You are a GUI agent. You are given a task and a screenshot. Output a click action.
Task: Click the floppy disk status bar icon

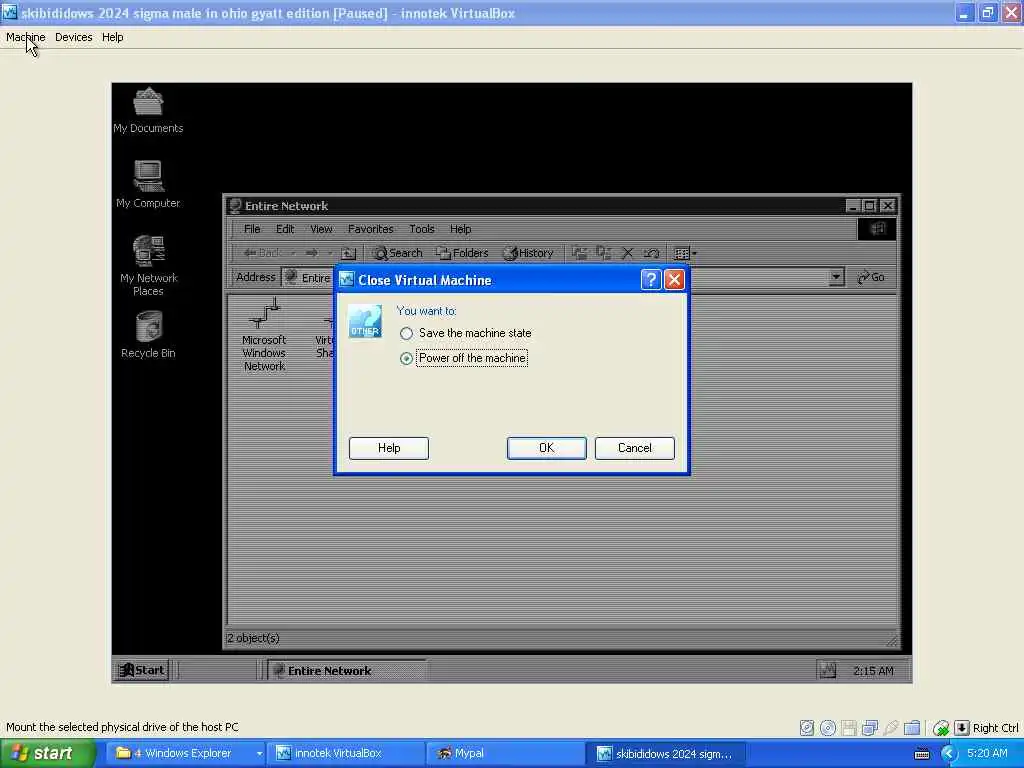[x=849, y=728]
